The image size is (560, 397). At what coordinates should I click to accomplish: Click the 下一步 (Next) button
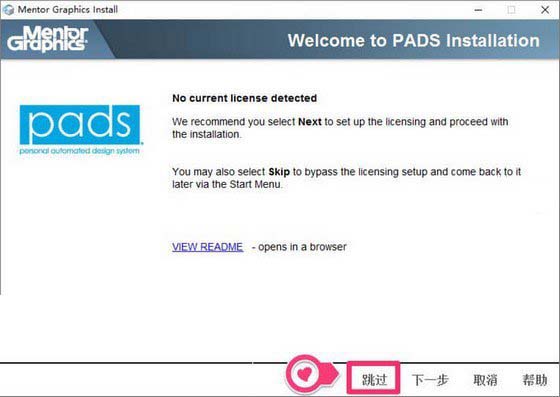430,380
